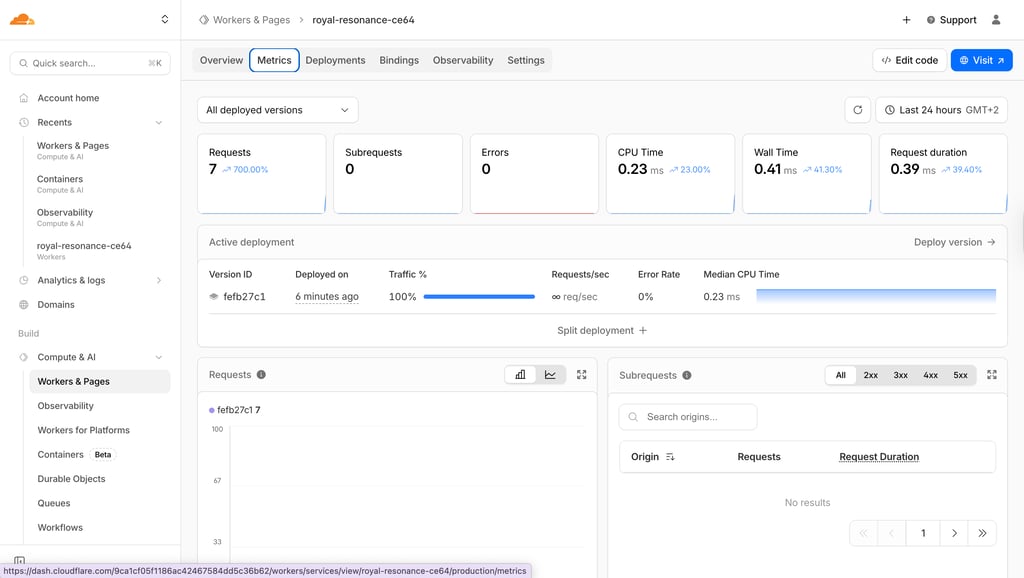Open Observability in Build menu
Screen dimensions: 1024x578
(x=65, y=406)
